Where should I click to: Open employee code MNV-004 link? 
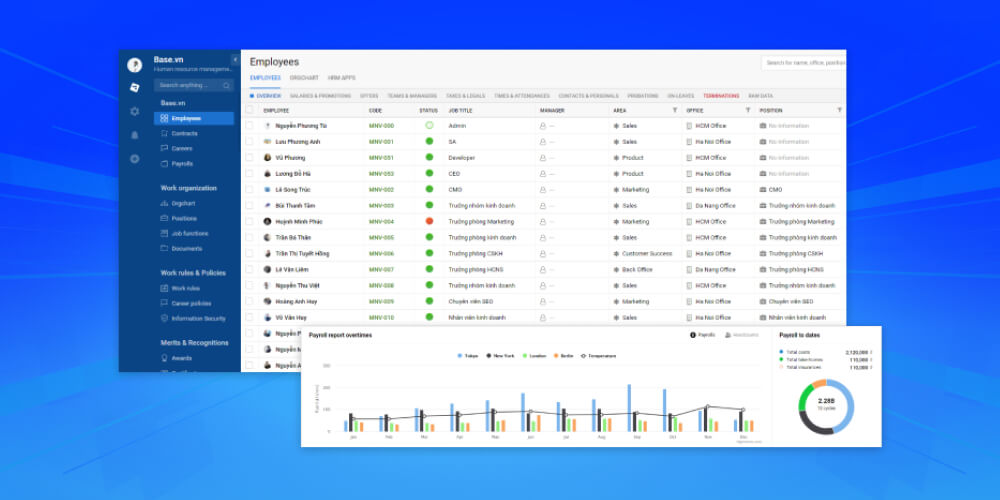click(x=381, y=221)
